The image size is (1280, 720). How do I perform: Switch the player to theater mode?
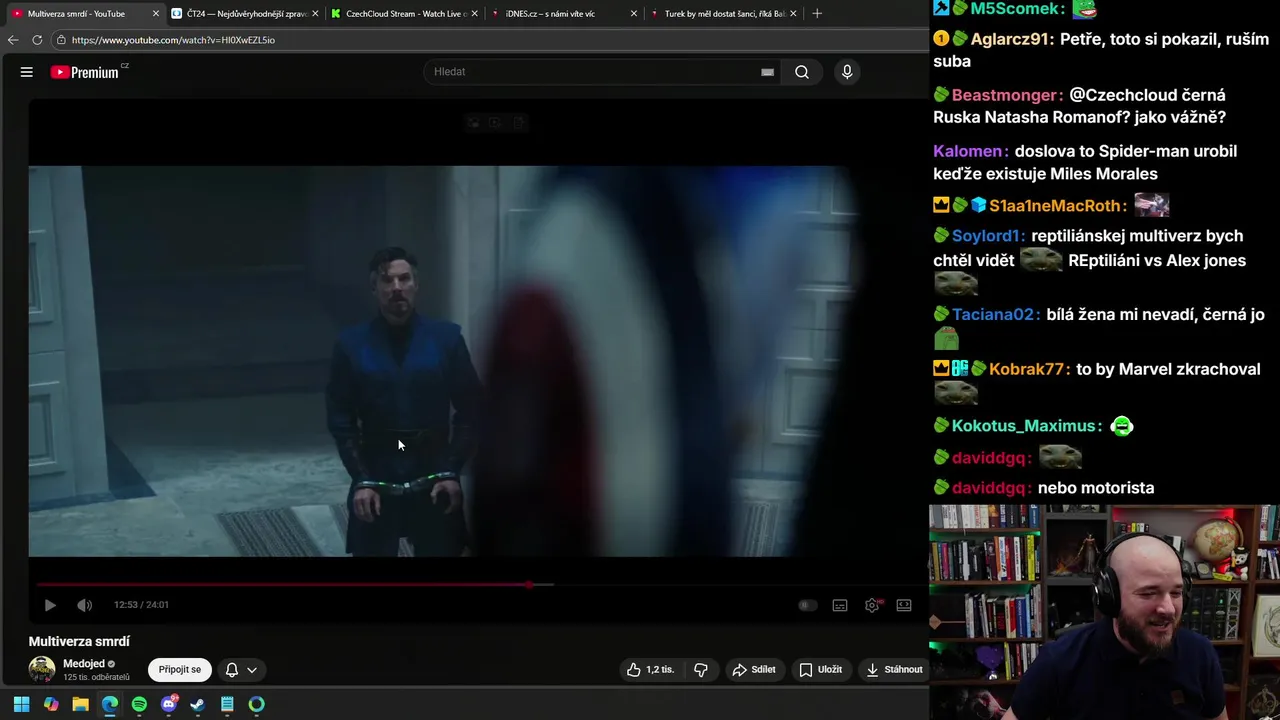coord(904,605)
